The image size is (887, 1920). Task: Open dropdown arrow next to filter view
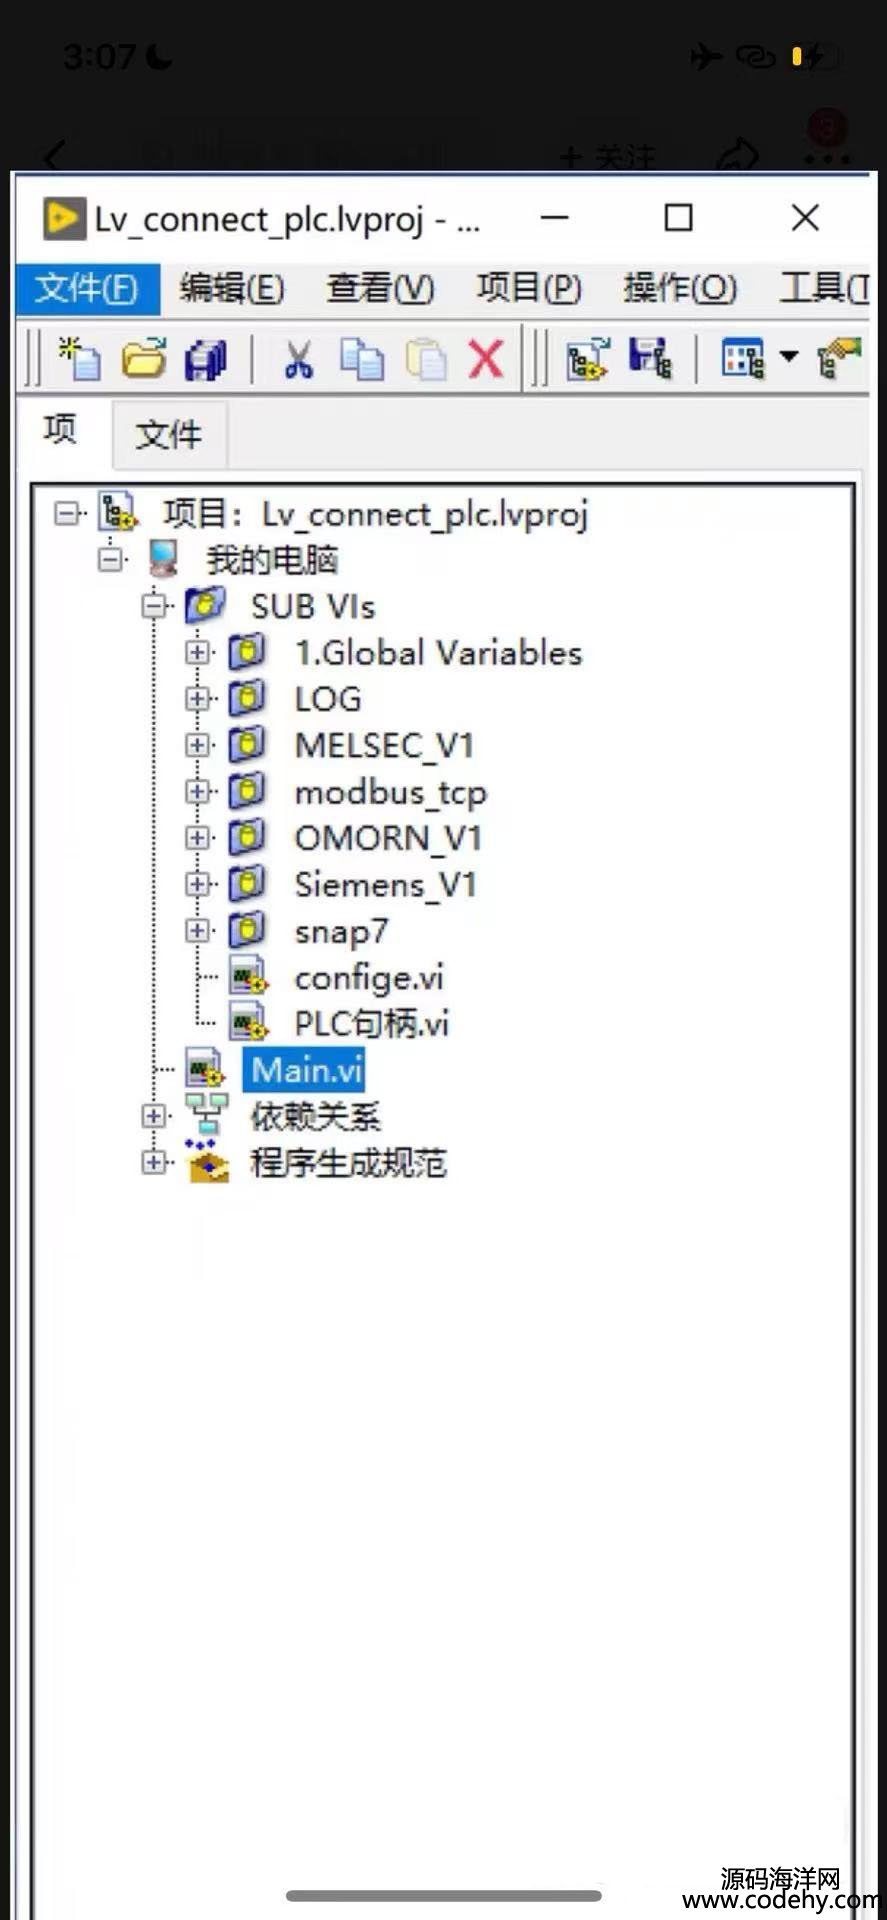789,357
